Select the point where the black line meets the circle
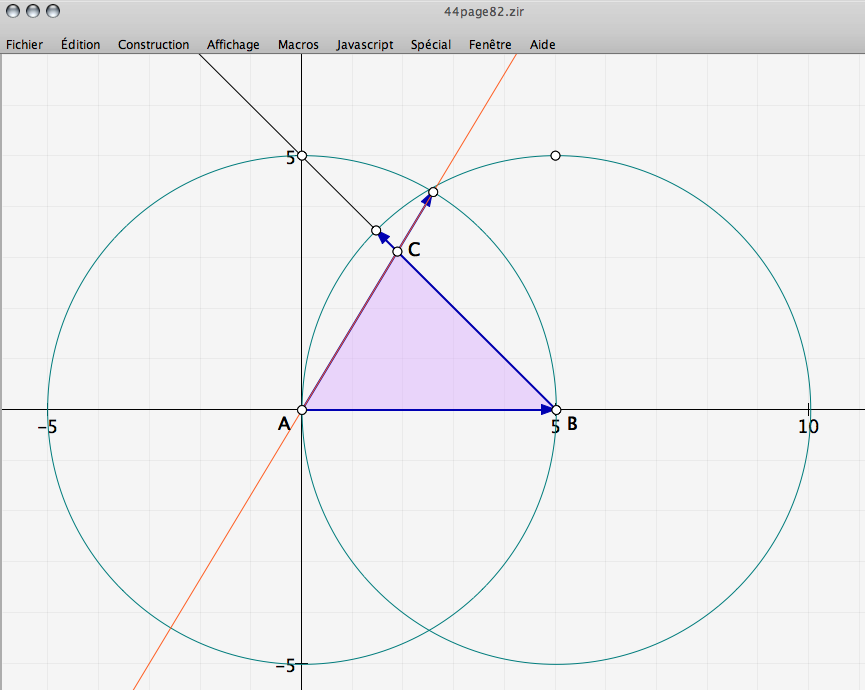This screenshot has width=865, height=690. pyautogui.click(x=376, y=230)
